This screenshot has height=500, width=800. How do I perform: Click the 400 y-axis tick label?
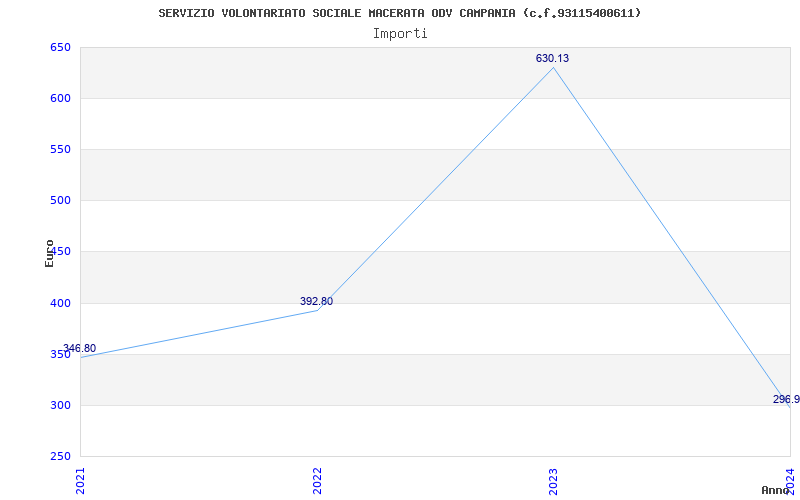pyautogui.click(x=60, y=304)
